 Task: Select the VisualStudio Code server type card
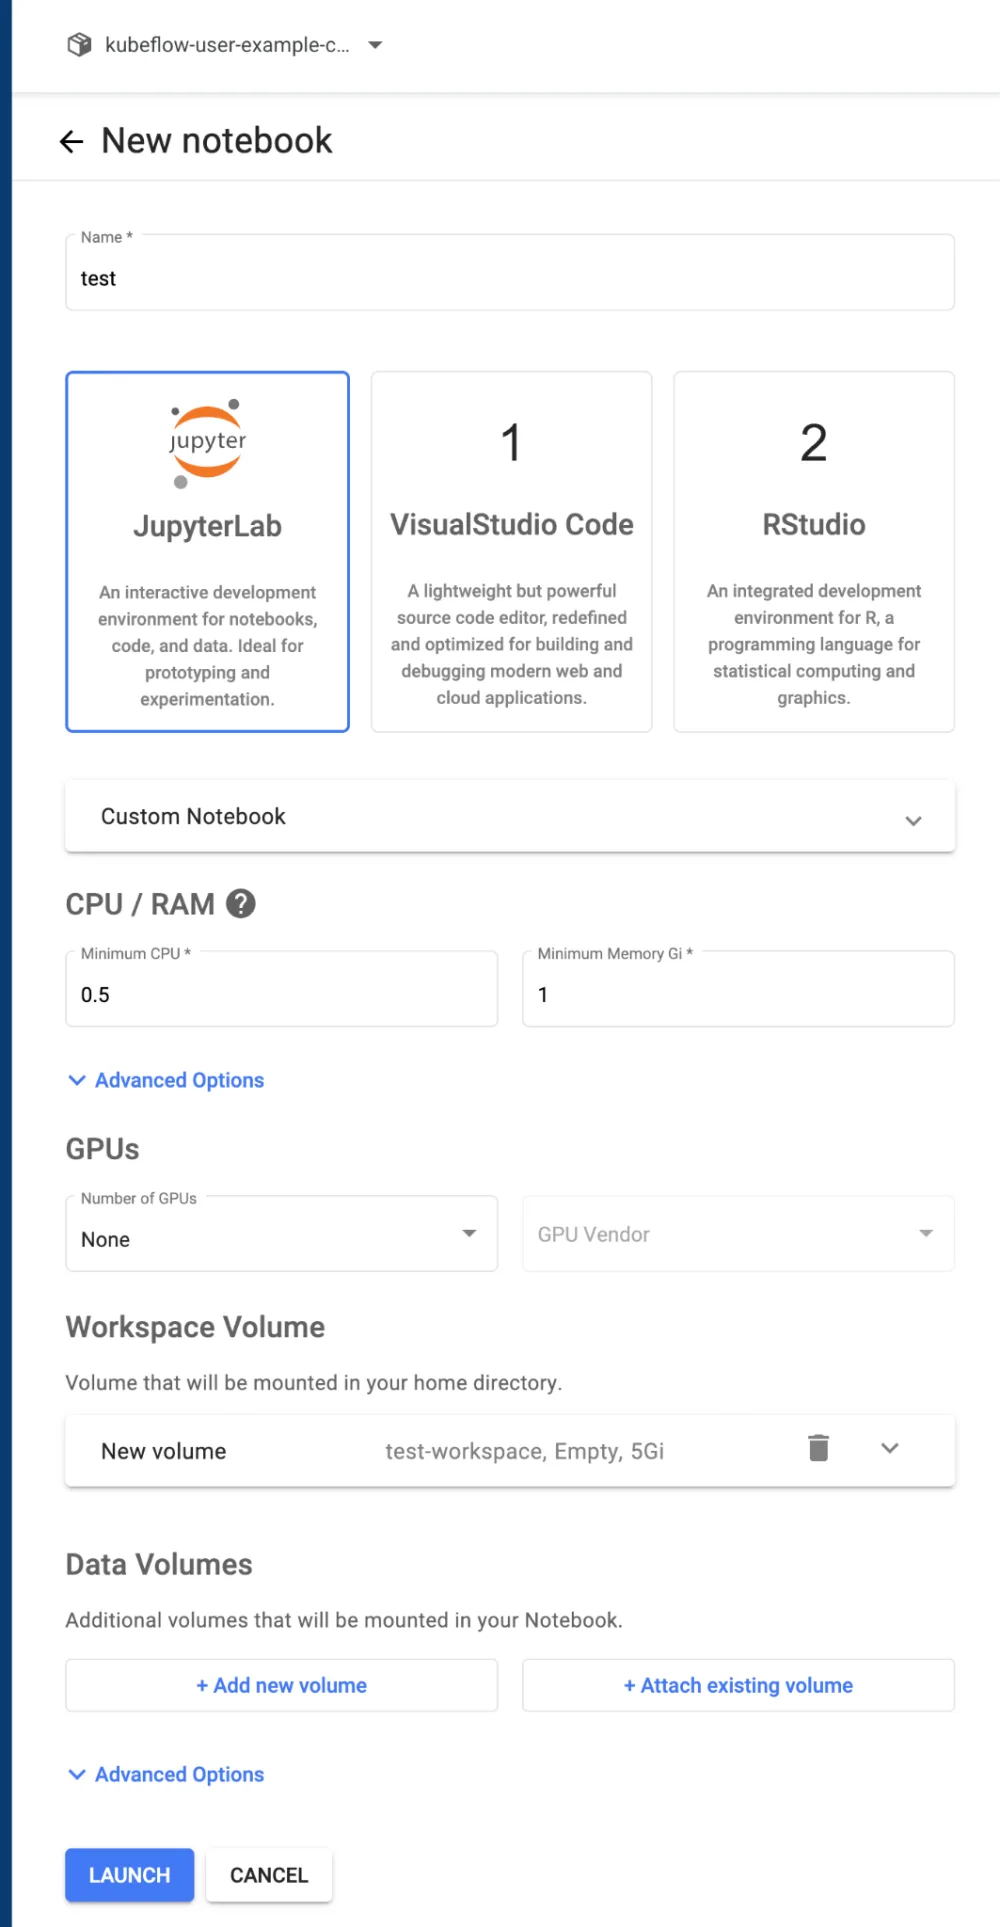(511, 552)
